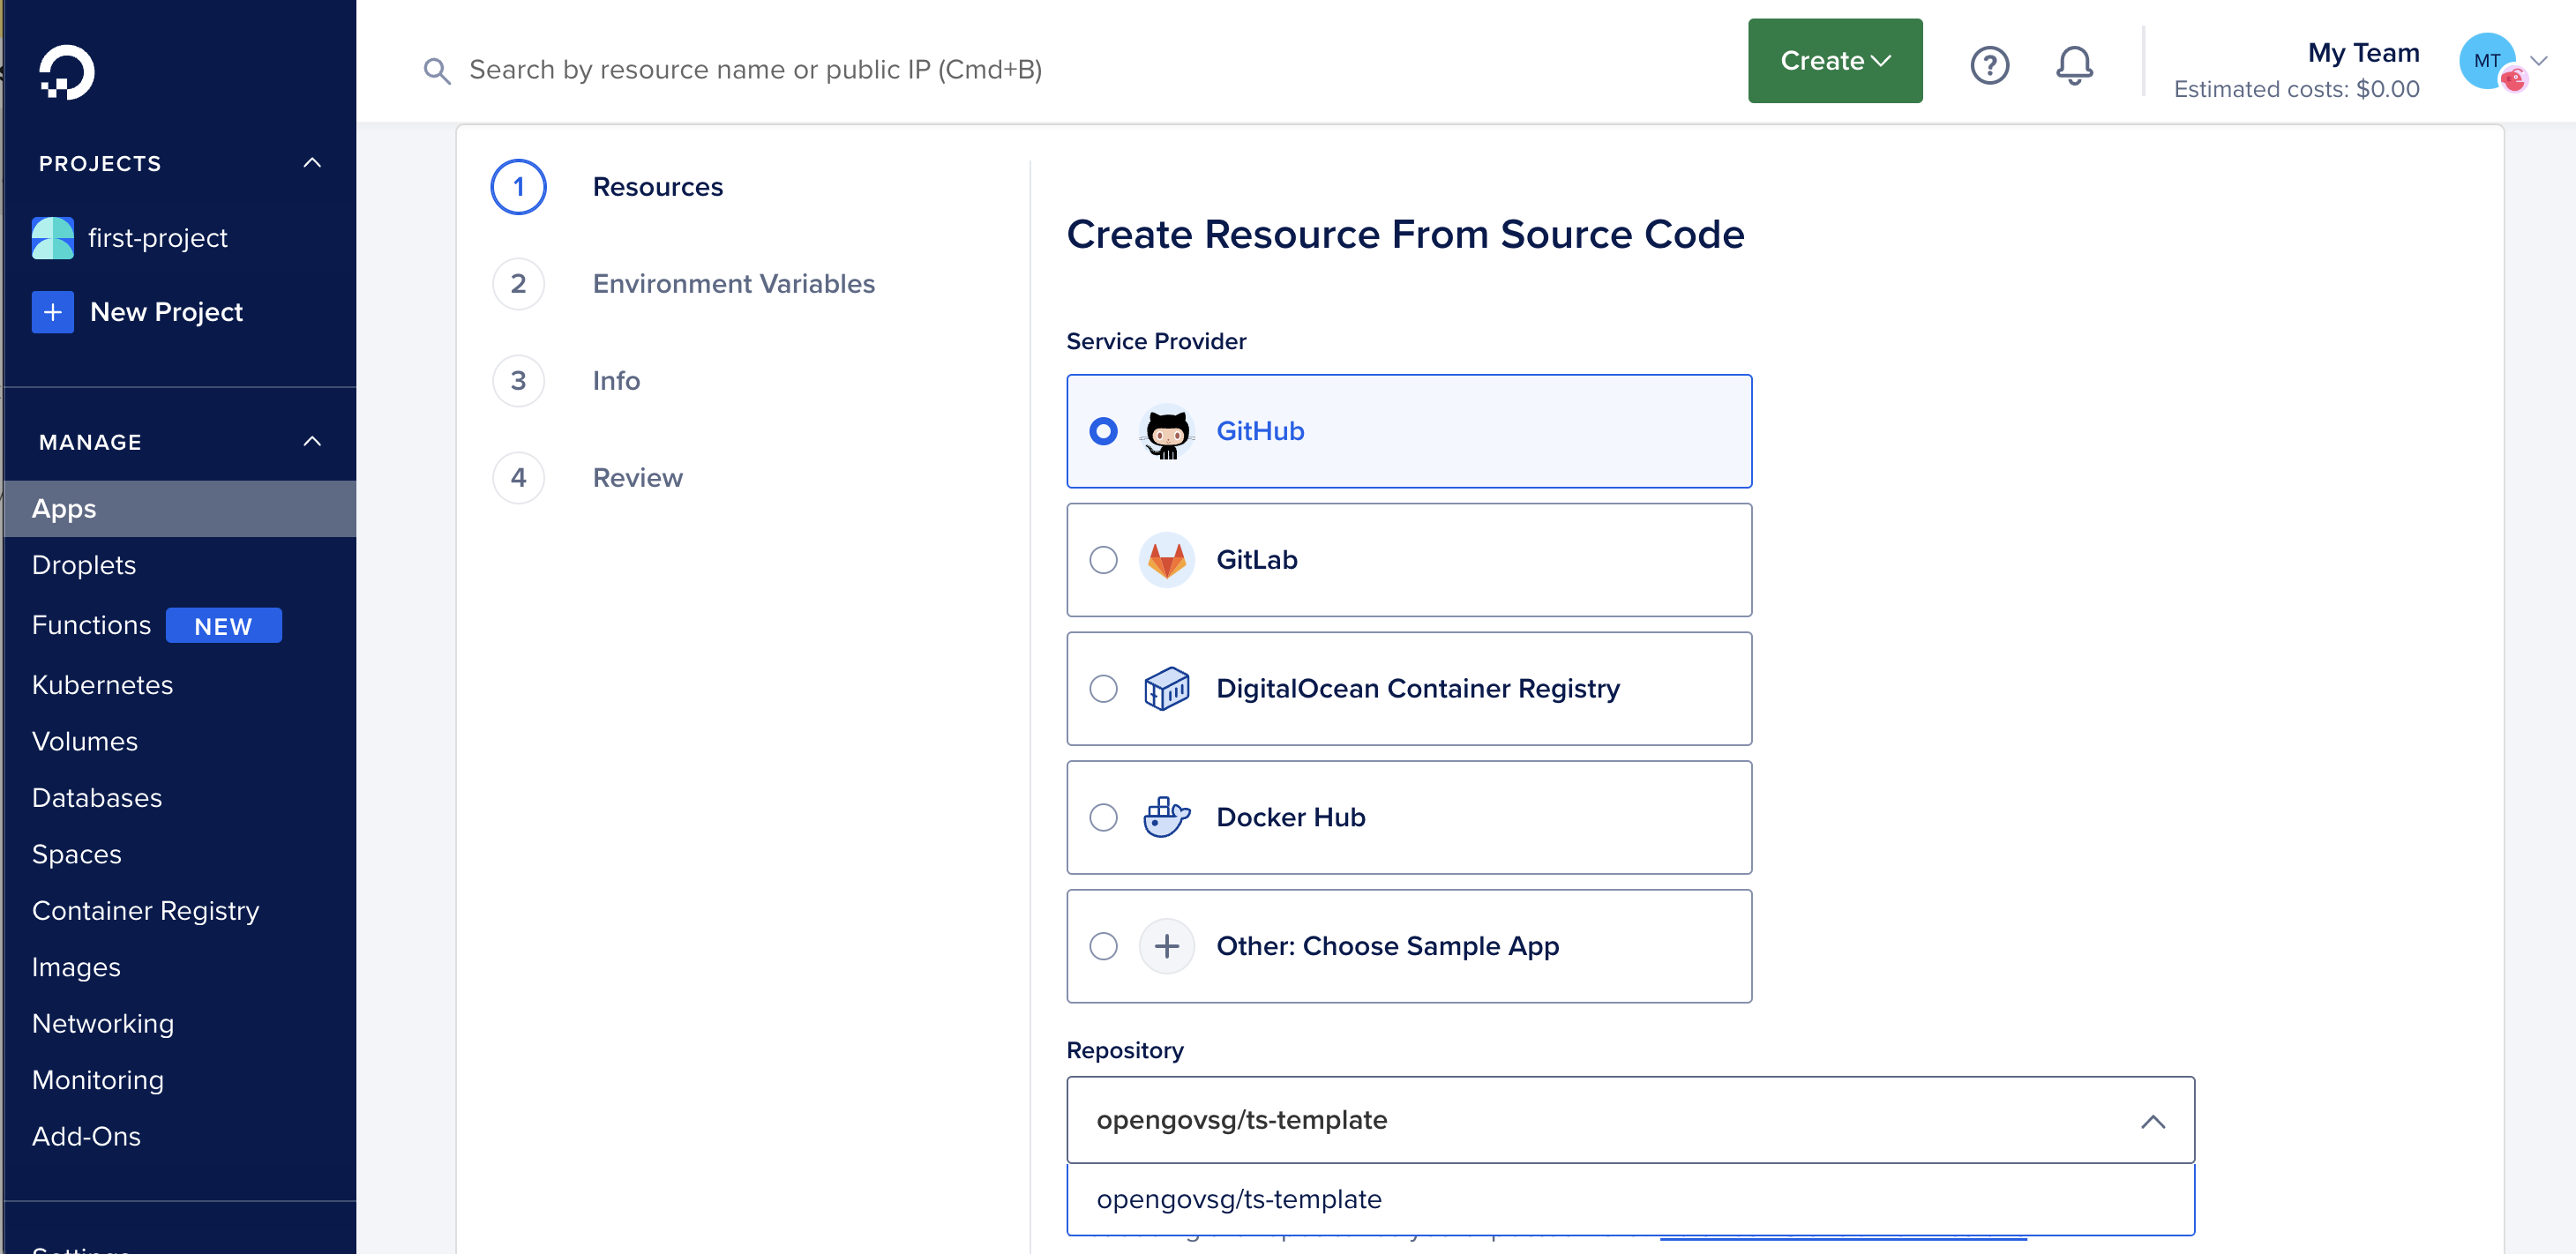Open first-project link
The image size is (2576, 1254).
157,238
